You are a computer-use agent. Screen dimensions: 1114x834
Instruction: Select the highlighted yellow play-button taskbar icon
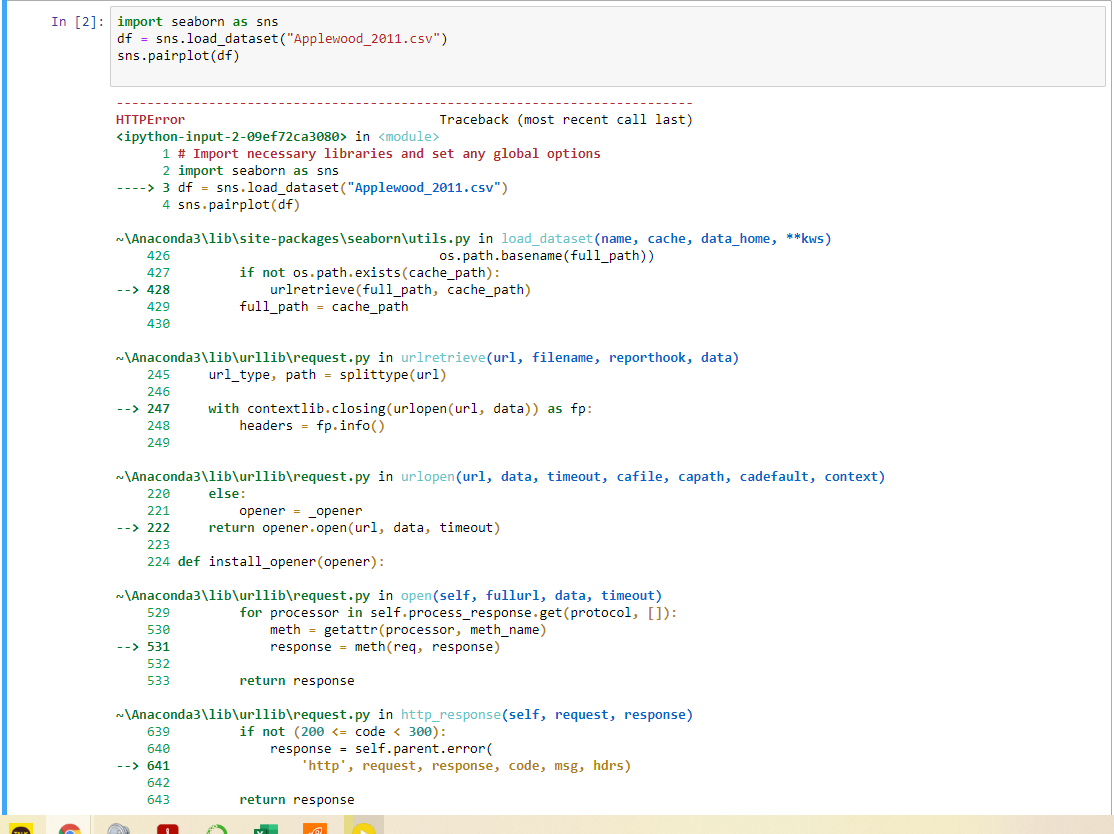(x=363, y=828)
